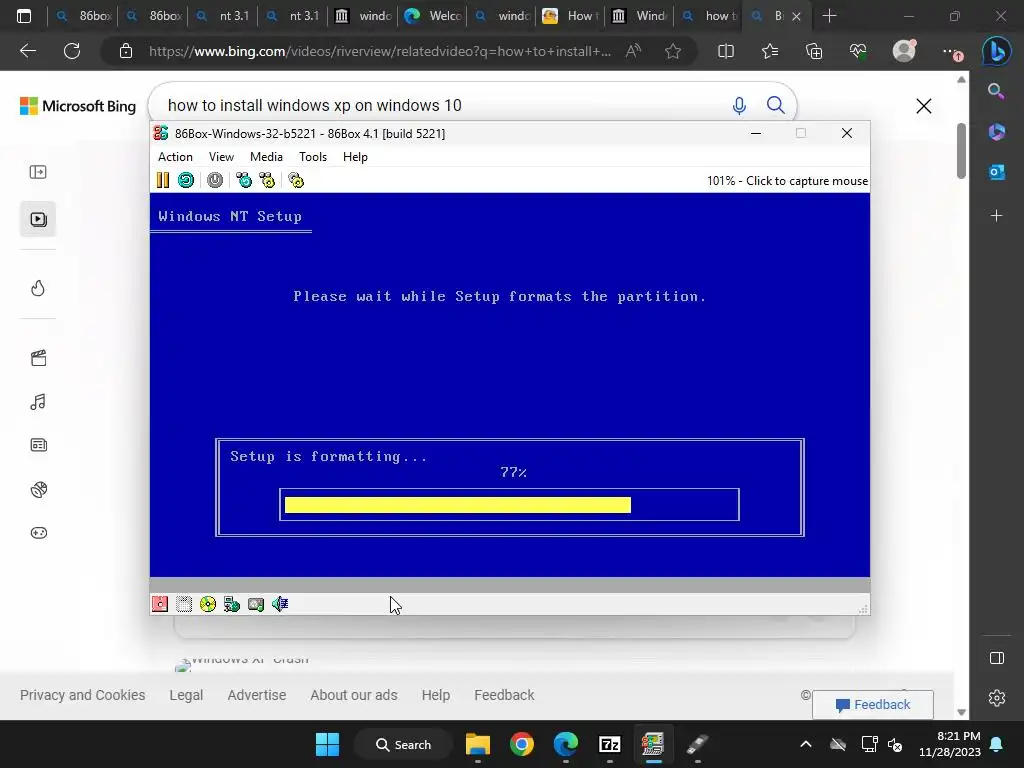Show hidden system tray icons chevron
The height and width of the screenshot is (768, 1024).
pos(806,744)
